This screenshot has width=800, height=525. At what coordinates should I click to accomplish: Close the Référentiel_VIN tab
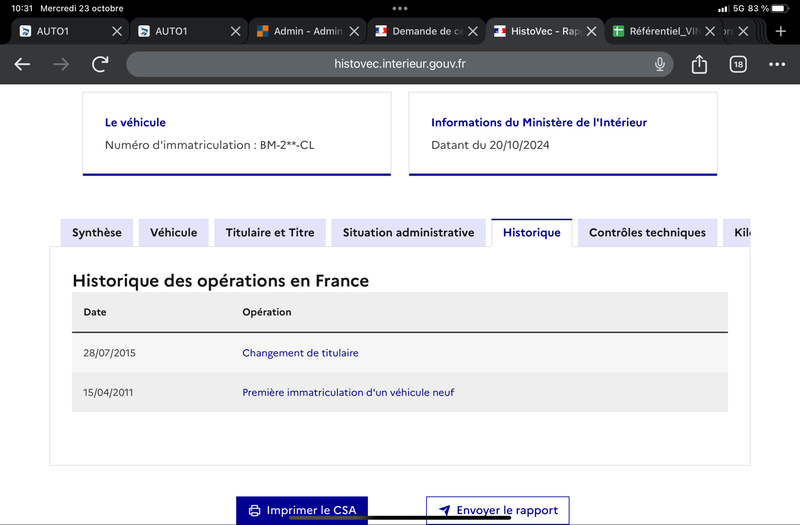(710, 31)
